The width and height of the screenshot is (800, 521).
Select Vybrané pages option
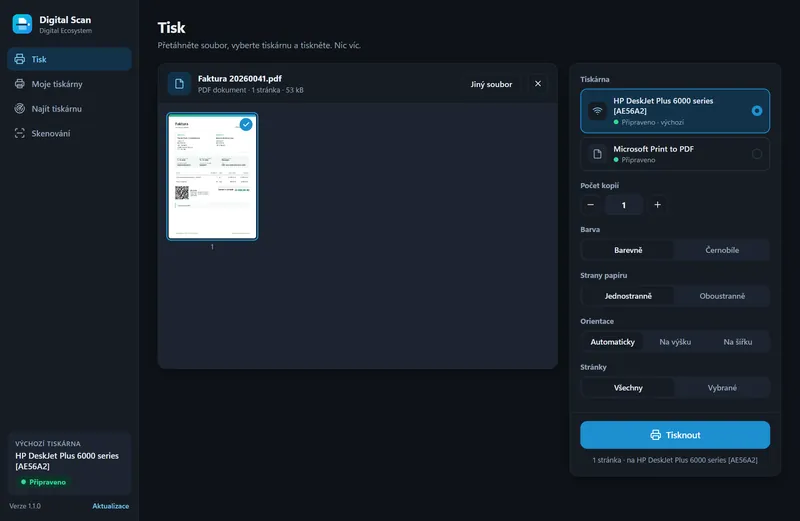coord(722,388)
